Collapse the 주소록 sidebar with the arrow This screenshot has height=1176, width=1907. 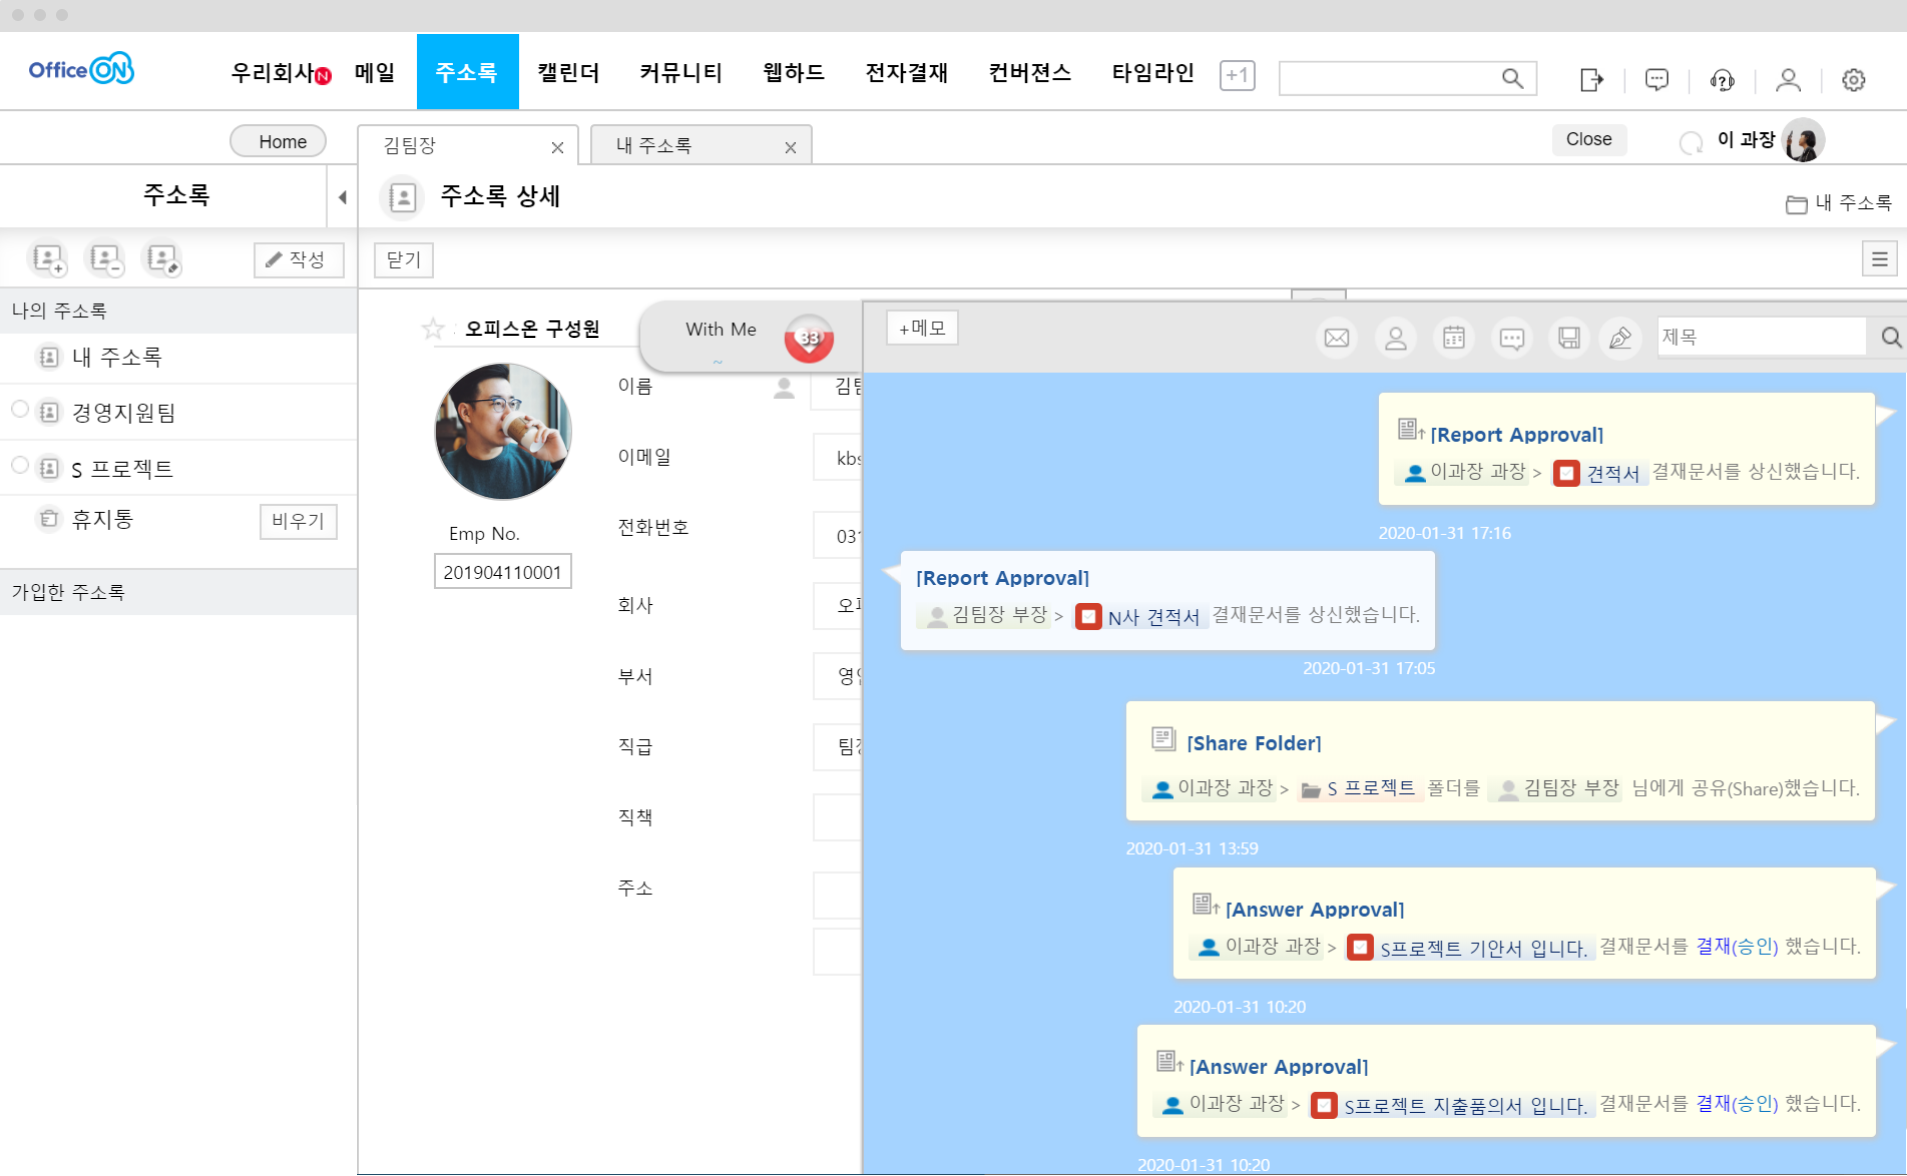click(x=342, y=197)
